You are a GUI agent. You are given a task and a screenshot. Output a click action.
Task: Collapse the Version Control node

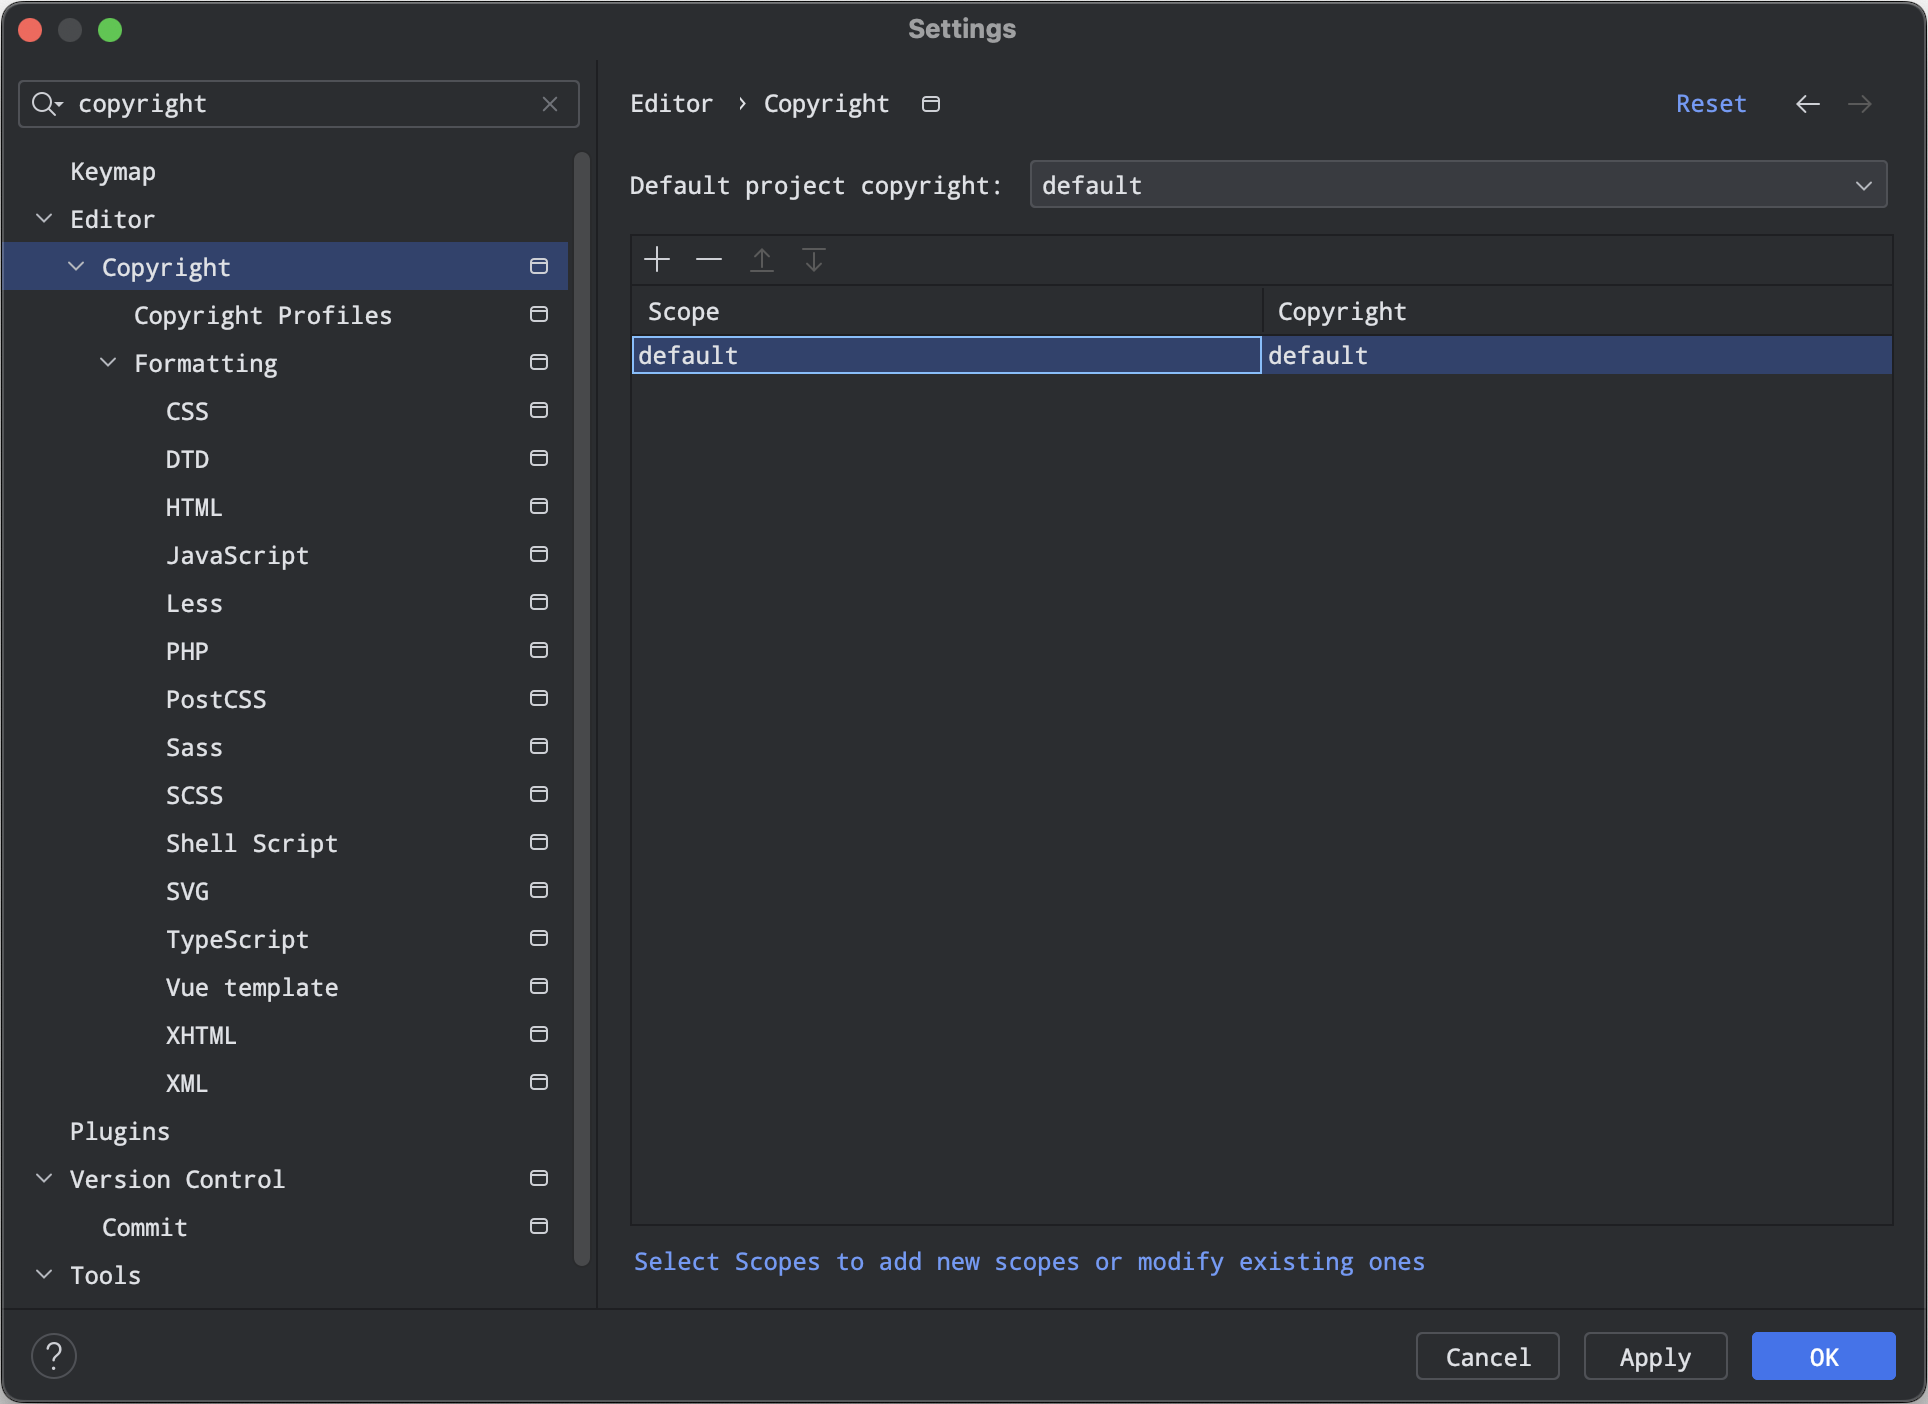coord(44,1178)
